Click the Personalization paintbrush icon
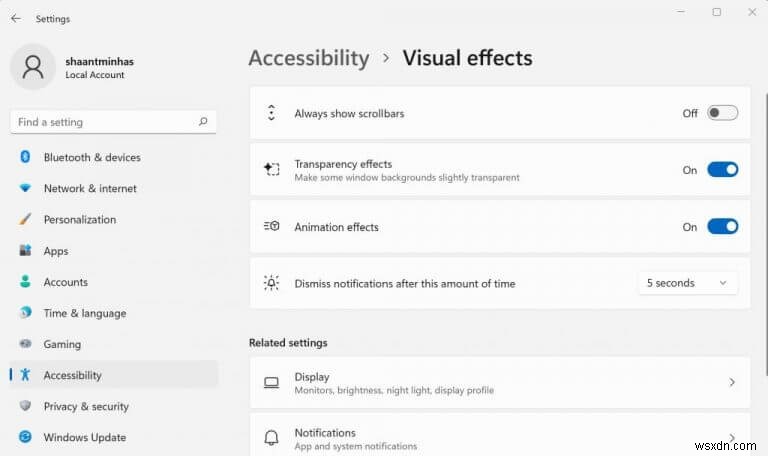 [x=25, y=219]
